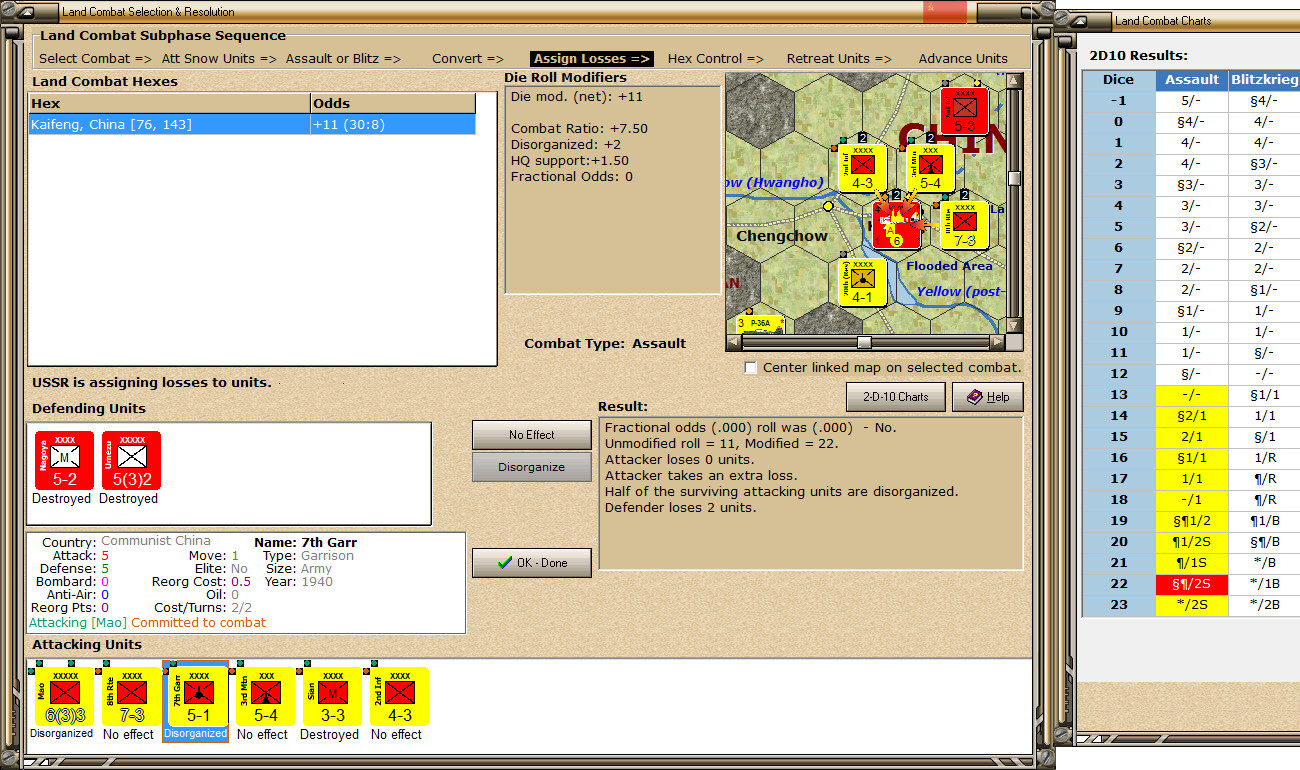Toggle Center linked map on selected combat
Viewport: 1300px width, 770px height.
pos(750,368)
